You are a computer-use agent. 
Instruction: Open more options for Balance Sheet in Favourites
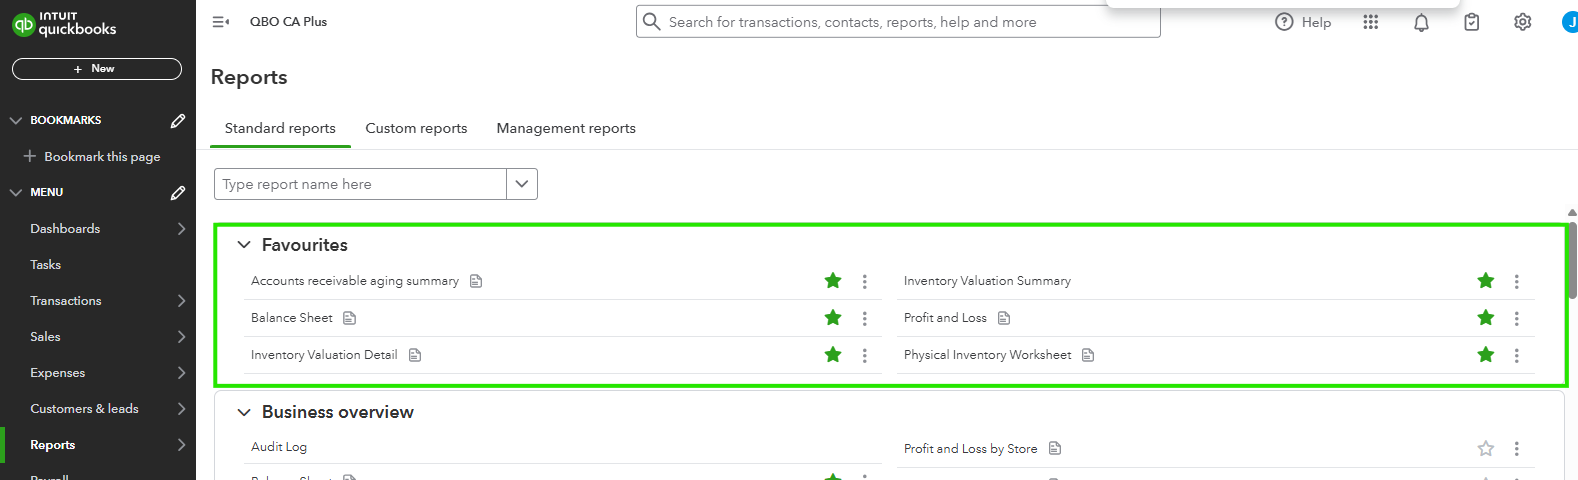tap(865, 319)
